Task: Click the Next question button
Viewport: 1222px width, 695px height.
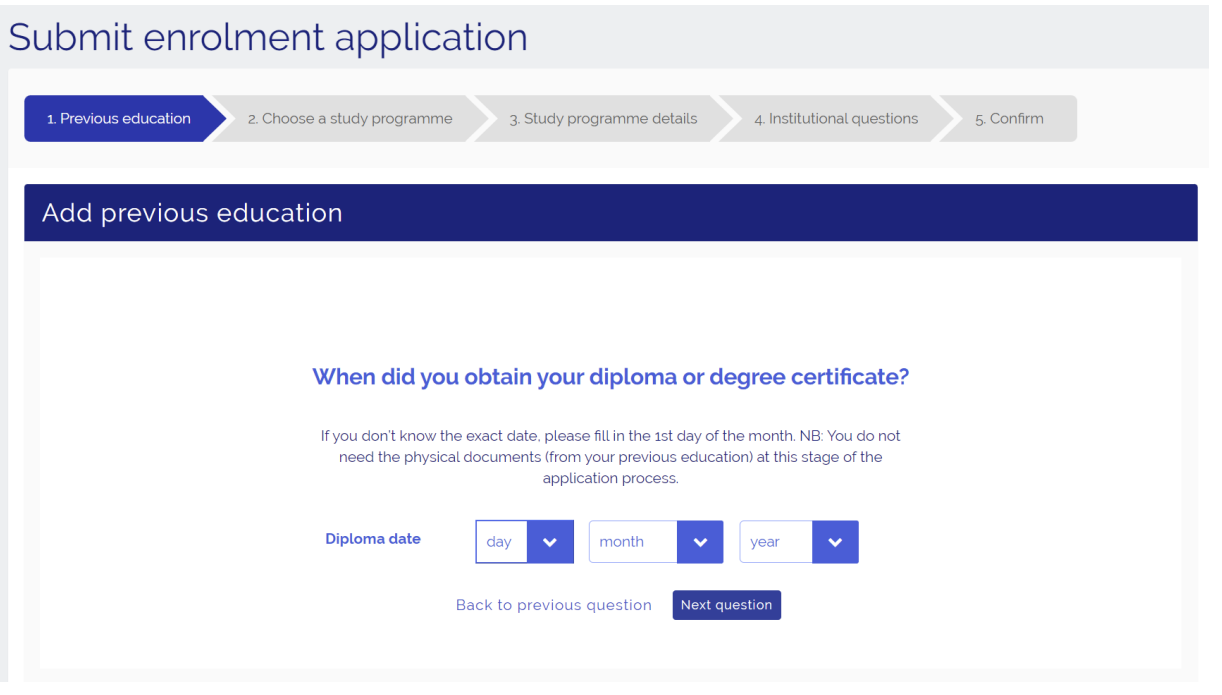Action: coord(726,605)
